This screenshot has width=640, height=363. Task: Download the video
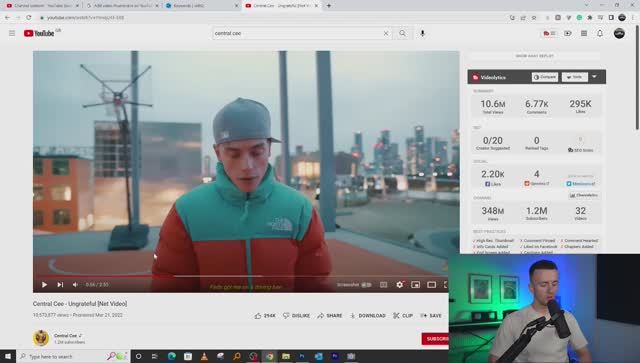click(x=368, y=316)
